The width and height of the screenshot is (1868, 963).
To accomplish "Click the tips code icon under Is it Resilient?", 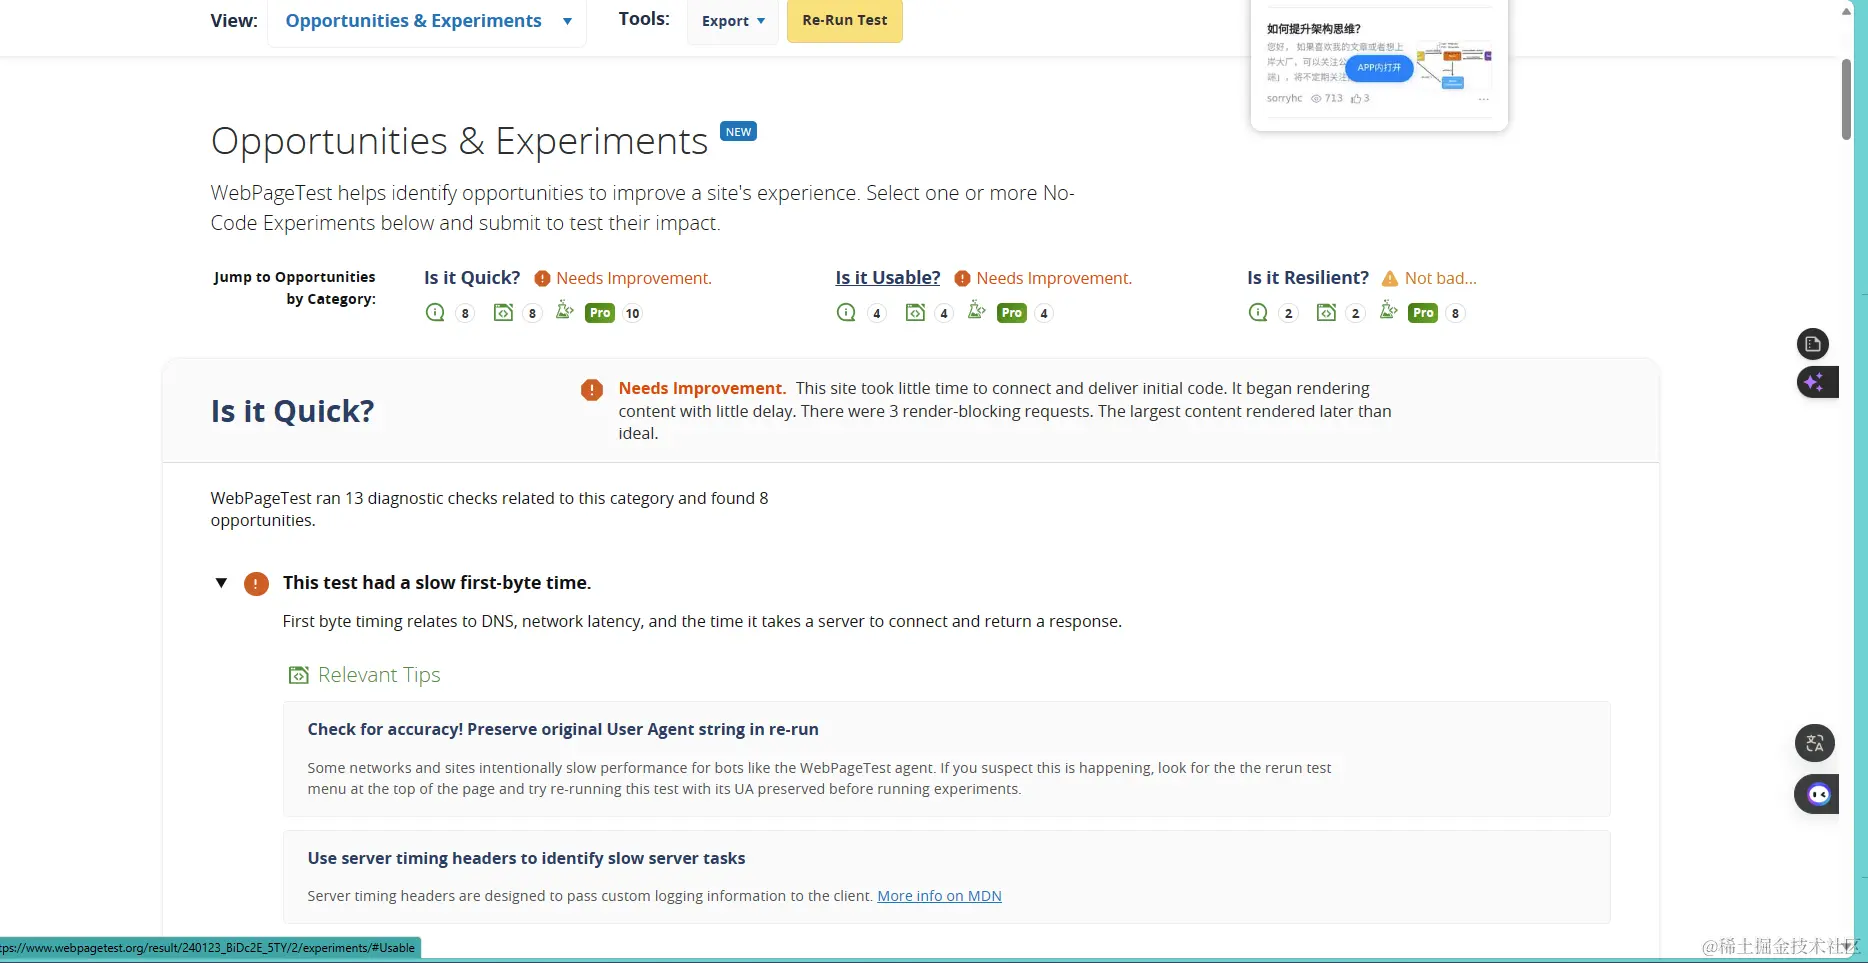I will click(x=1326, y=313).
